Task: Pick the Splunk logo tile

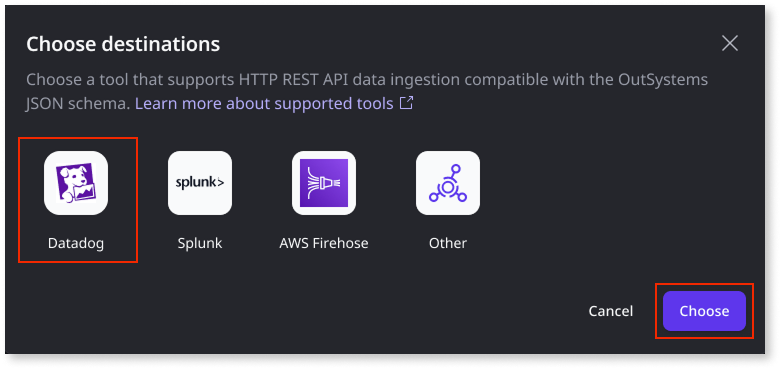Action: (x=200, y=183)
